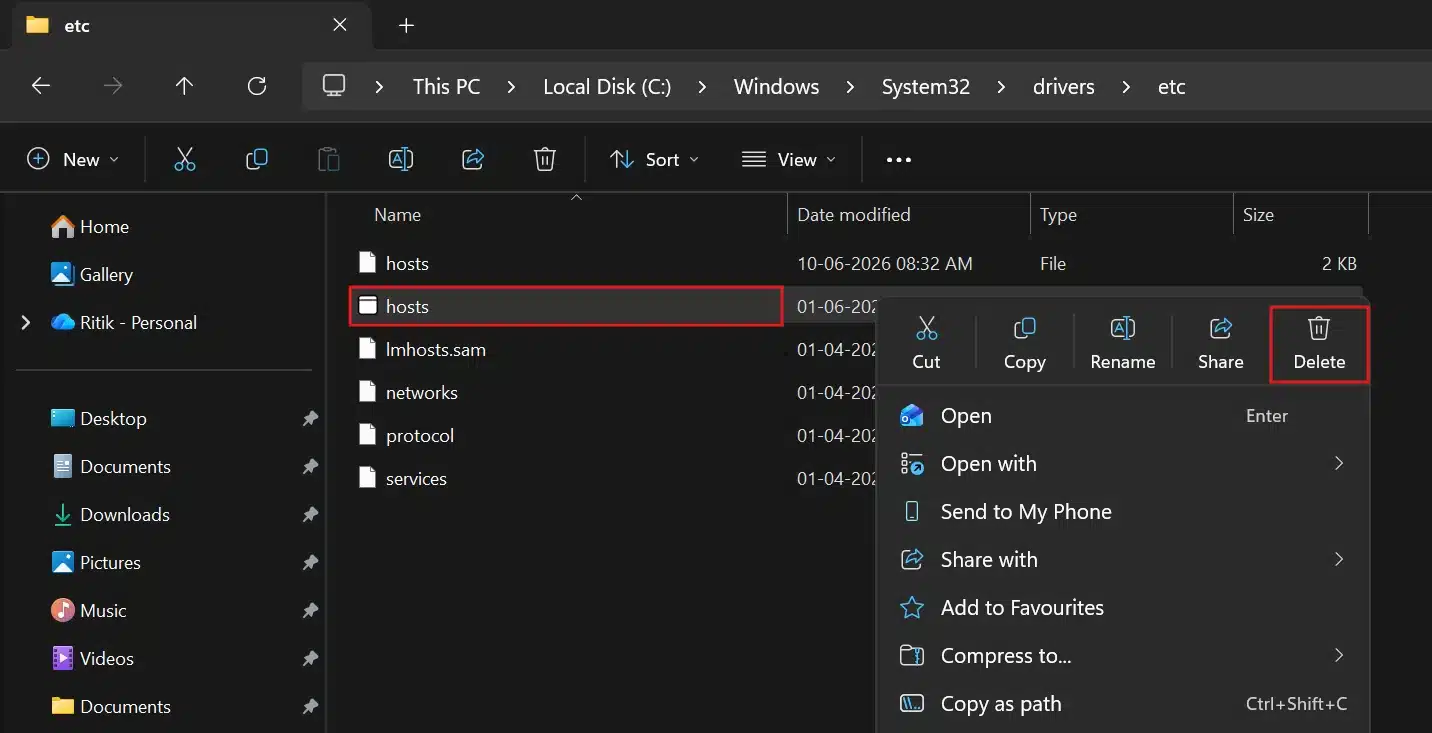Navigate to the drivers breadcrumb
Image resolution: width=1432 pixels, height=733 pixels.
pos(1063,87)
